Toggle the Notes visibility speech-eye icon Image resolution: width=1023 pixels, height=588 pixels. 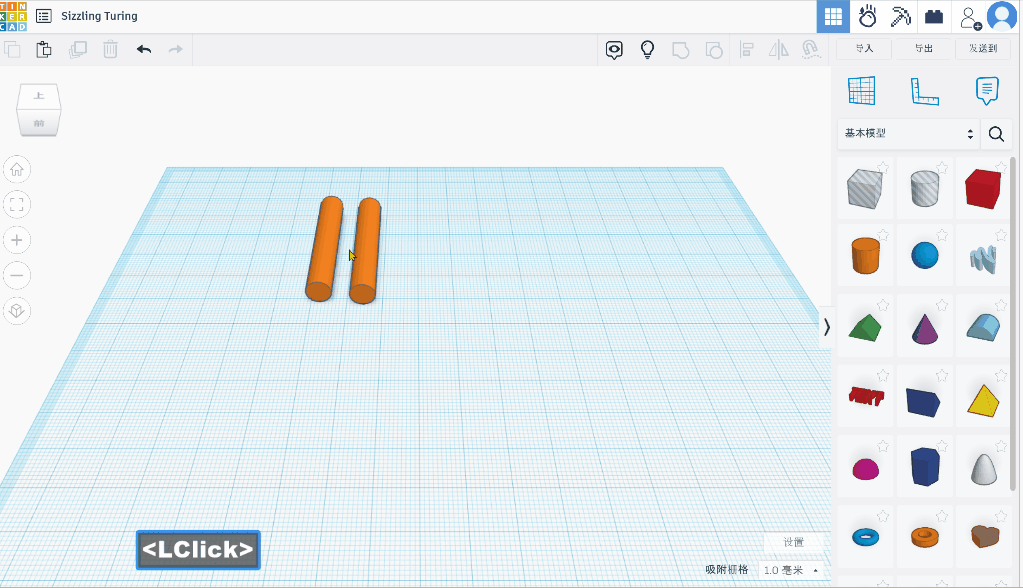(614, 50)
